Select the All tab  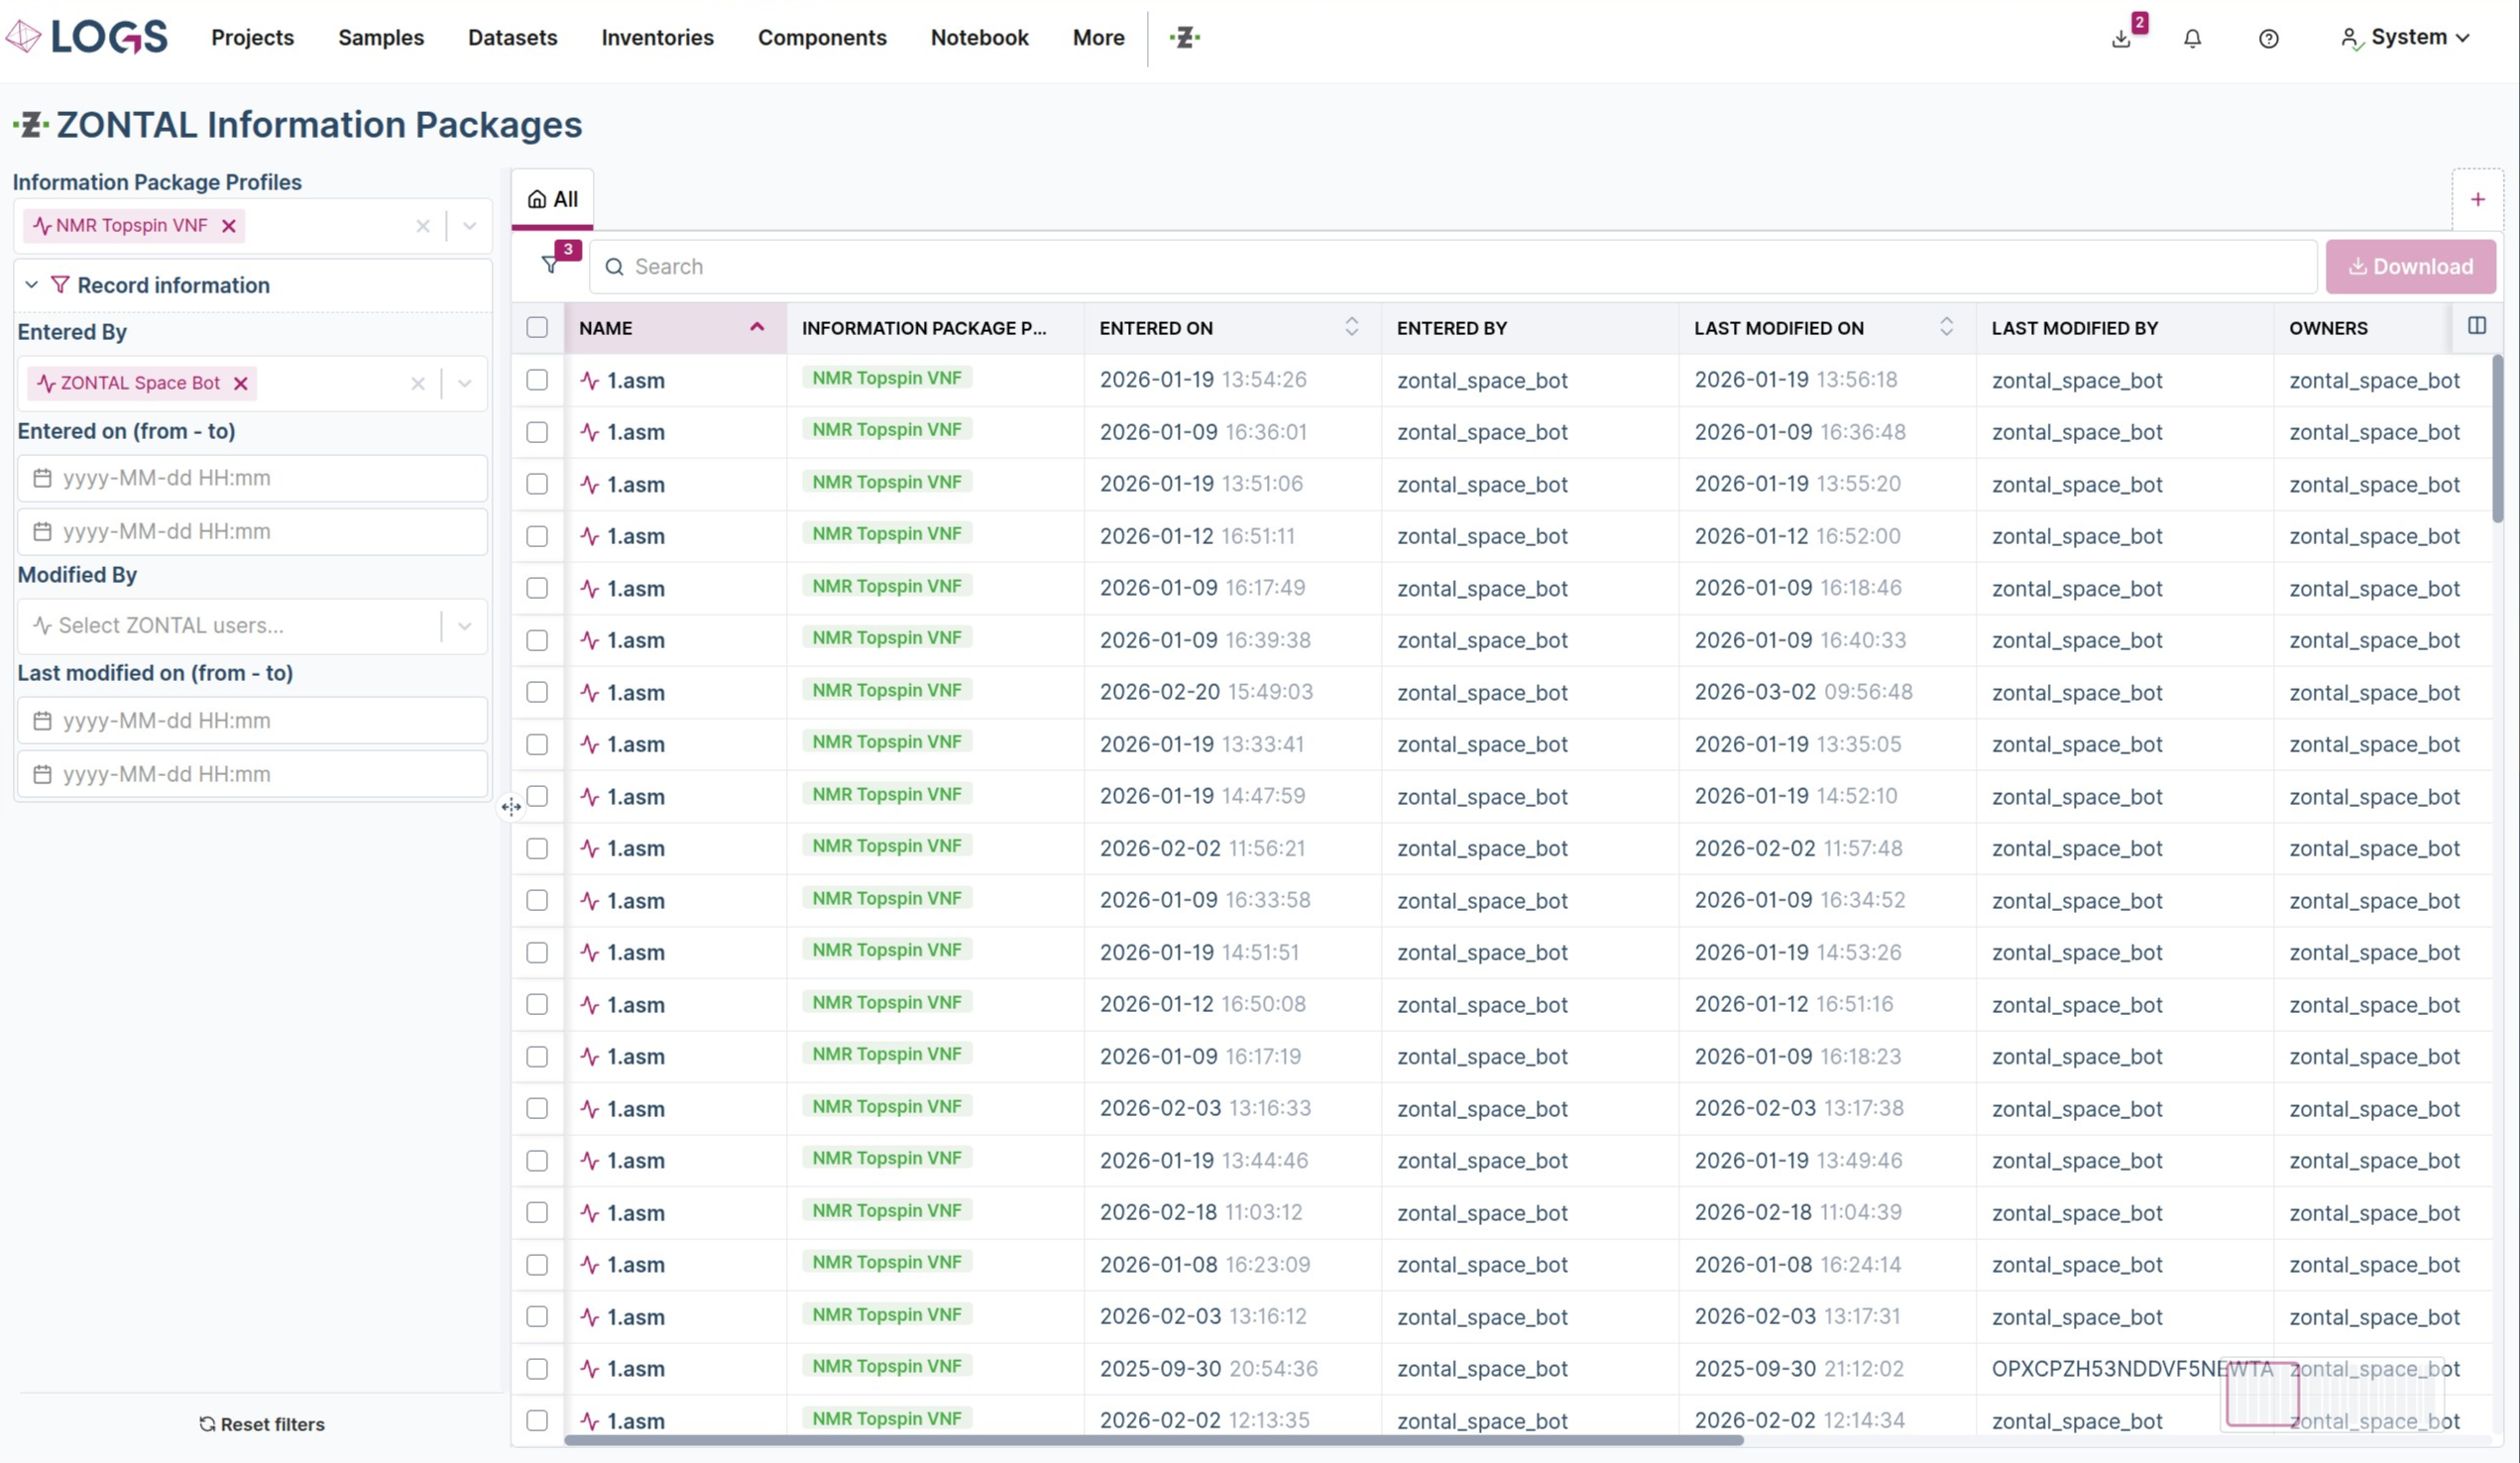(552, 199)
